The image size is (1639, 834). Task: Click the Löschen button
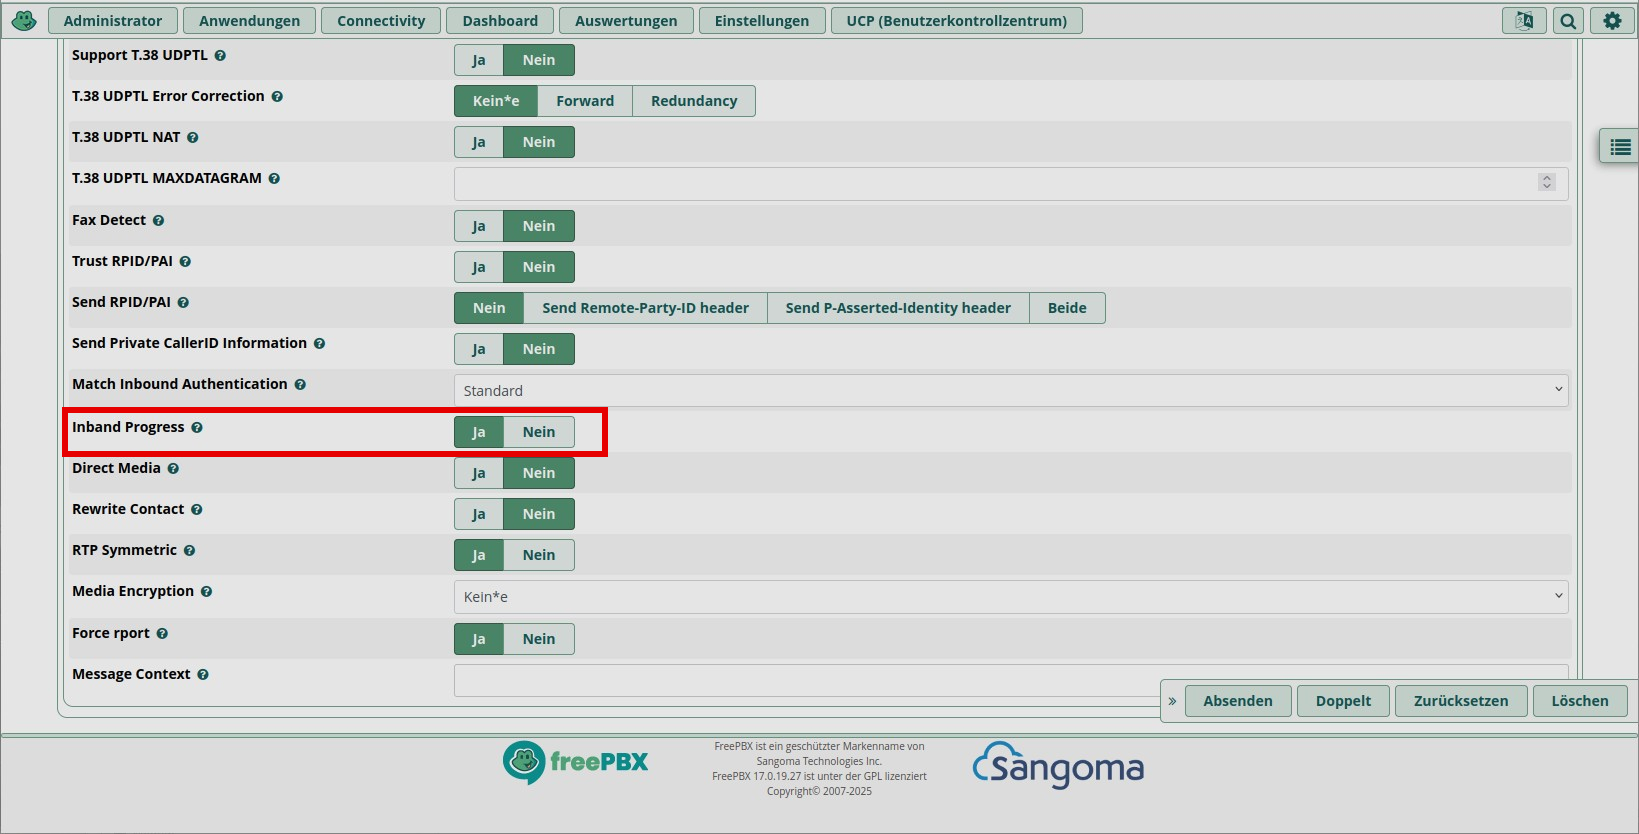coord(1579,701)
